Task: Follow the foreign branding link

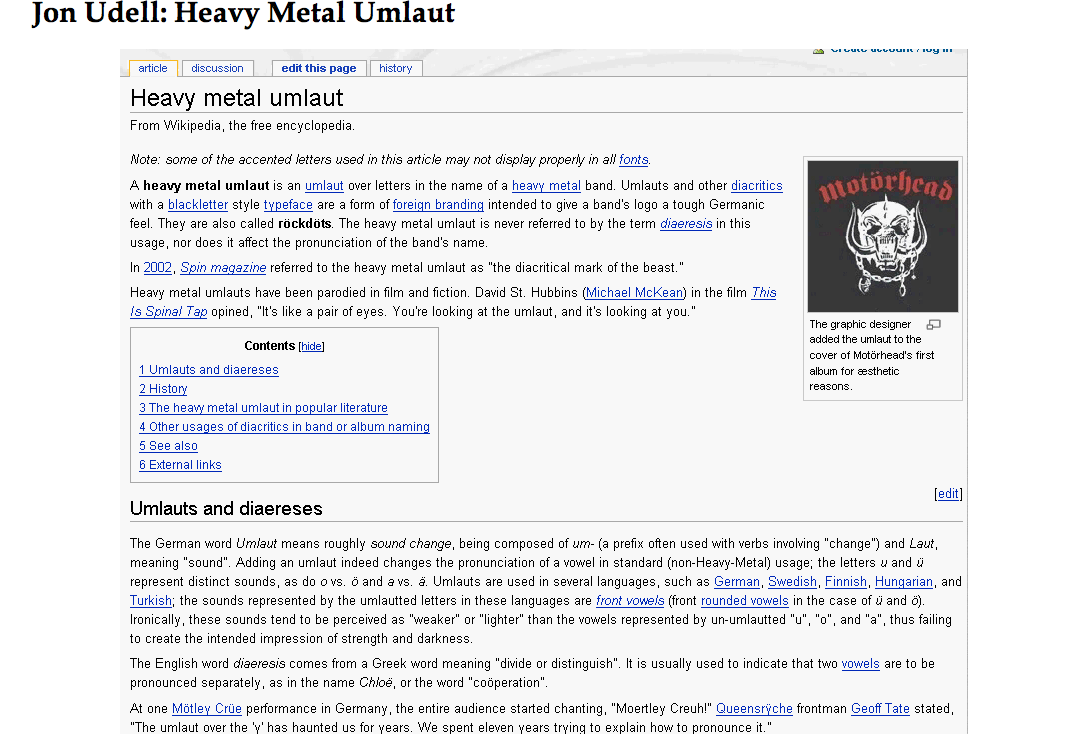Action: coord(438,205)
